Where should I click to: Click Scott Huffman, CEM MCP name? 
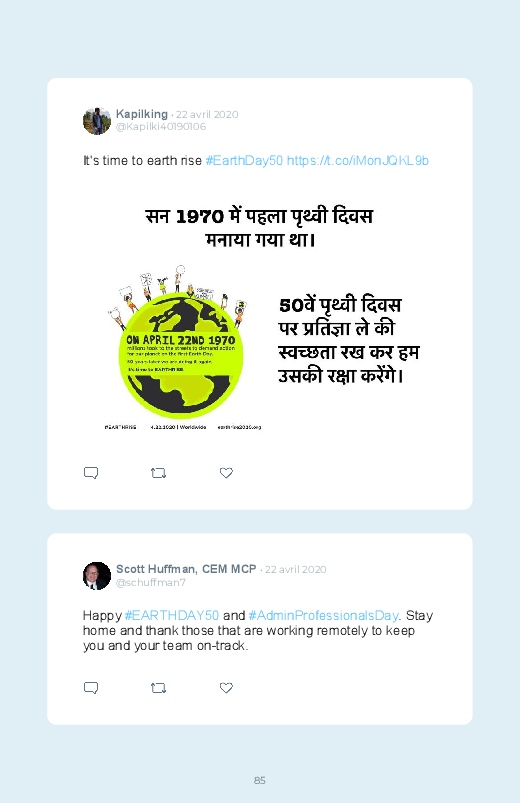pyautogui.click(x=186, y=569)
